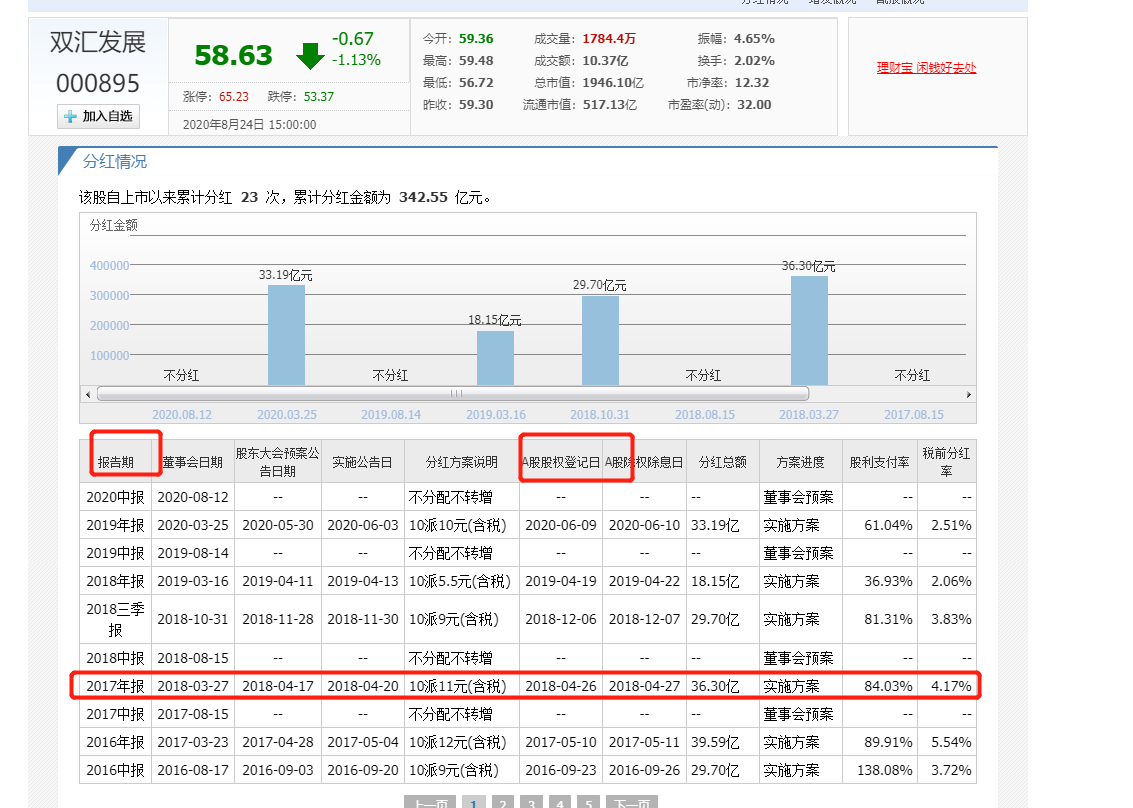Click the 10派12元(含税) plan cell
Viewport: 1133px width, 808px height.
[462, 742]
